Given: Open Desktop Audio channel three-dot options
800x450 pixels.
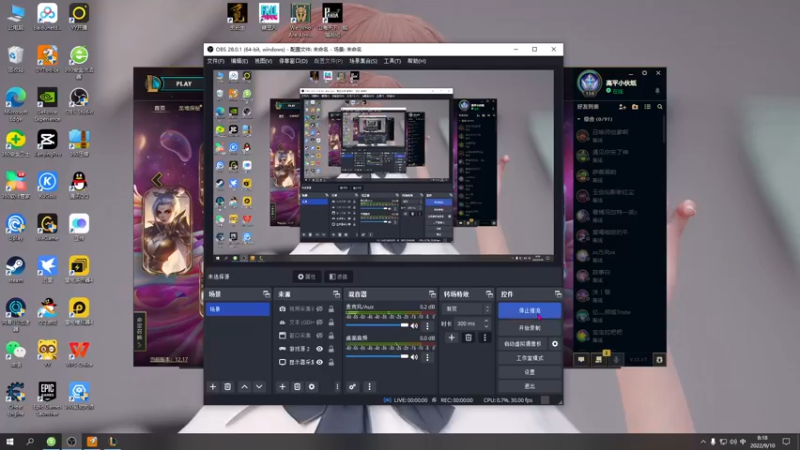Looking at the screenshot, I should pos(428,357).
